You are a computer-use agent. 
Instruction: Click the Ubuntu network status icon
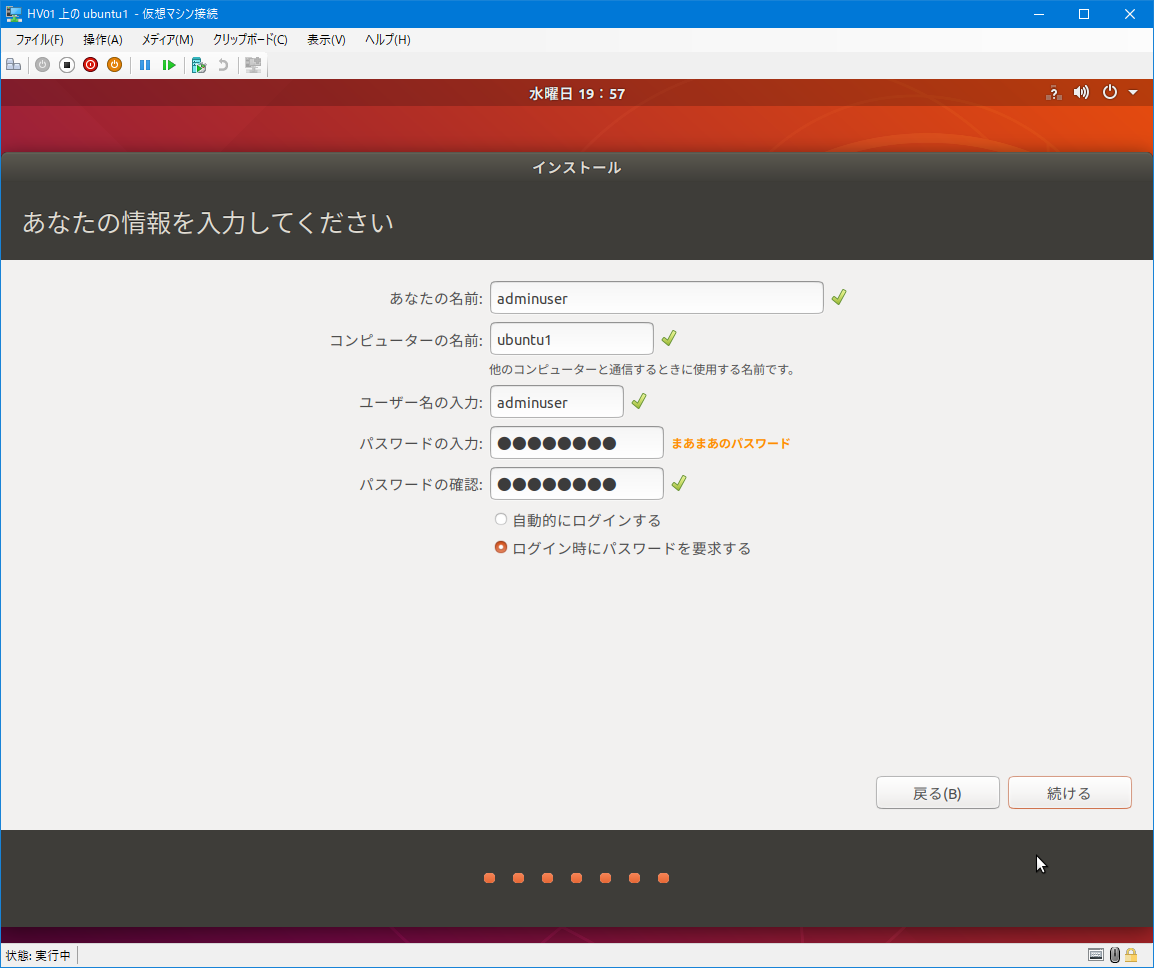(1053, 93)
